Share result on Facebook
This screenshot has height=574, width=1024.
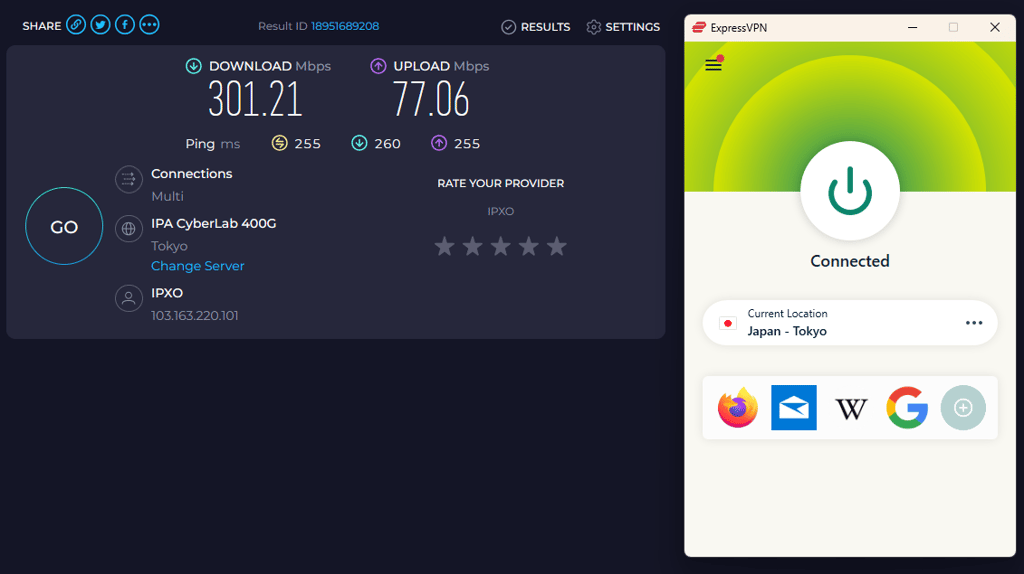coord(125,25)
